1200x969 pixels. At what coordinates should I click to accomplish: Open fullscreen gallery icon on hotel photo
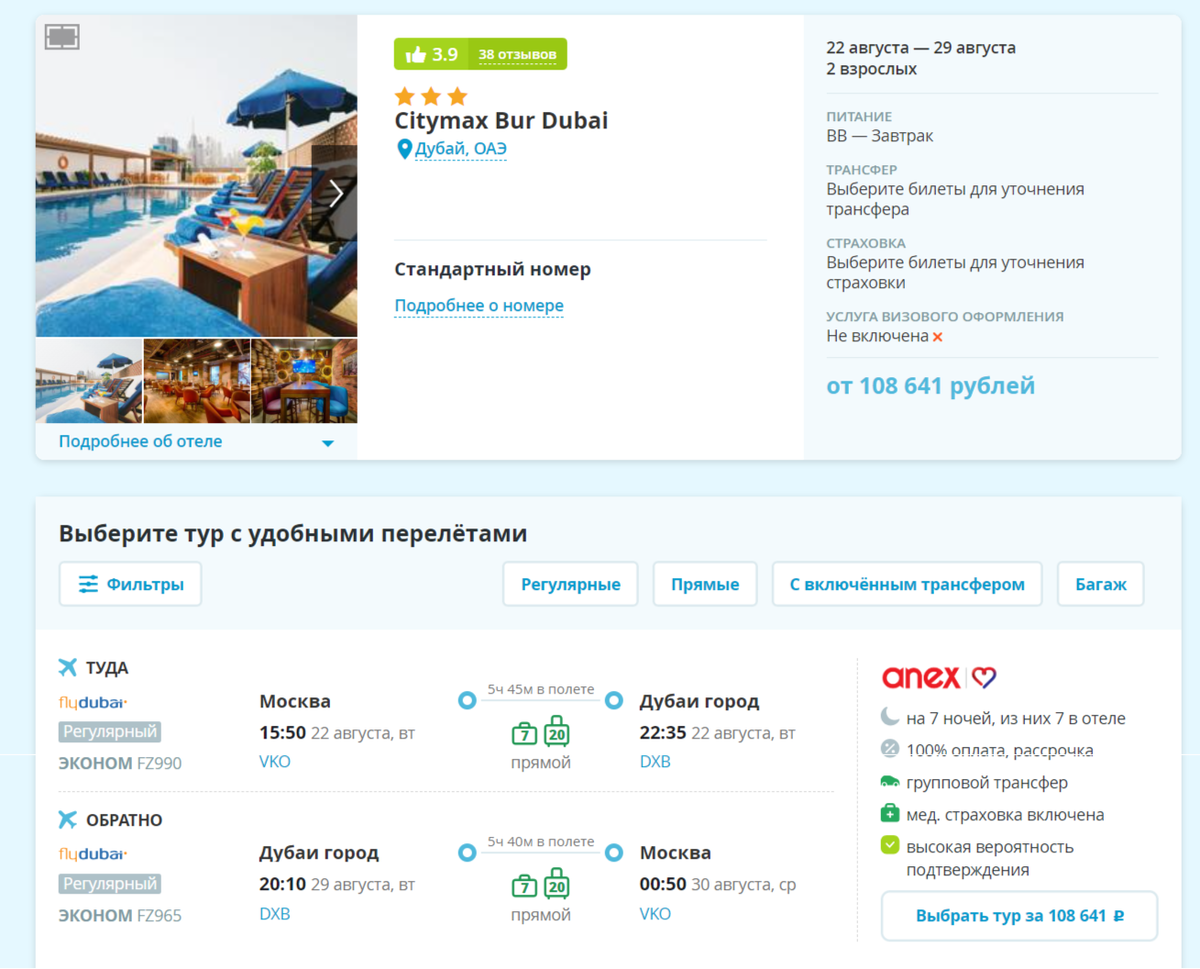click(62, 37)
